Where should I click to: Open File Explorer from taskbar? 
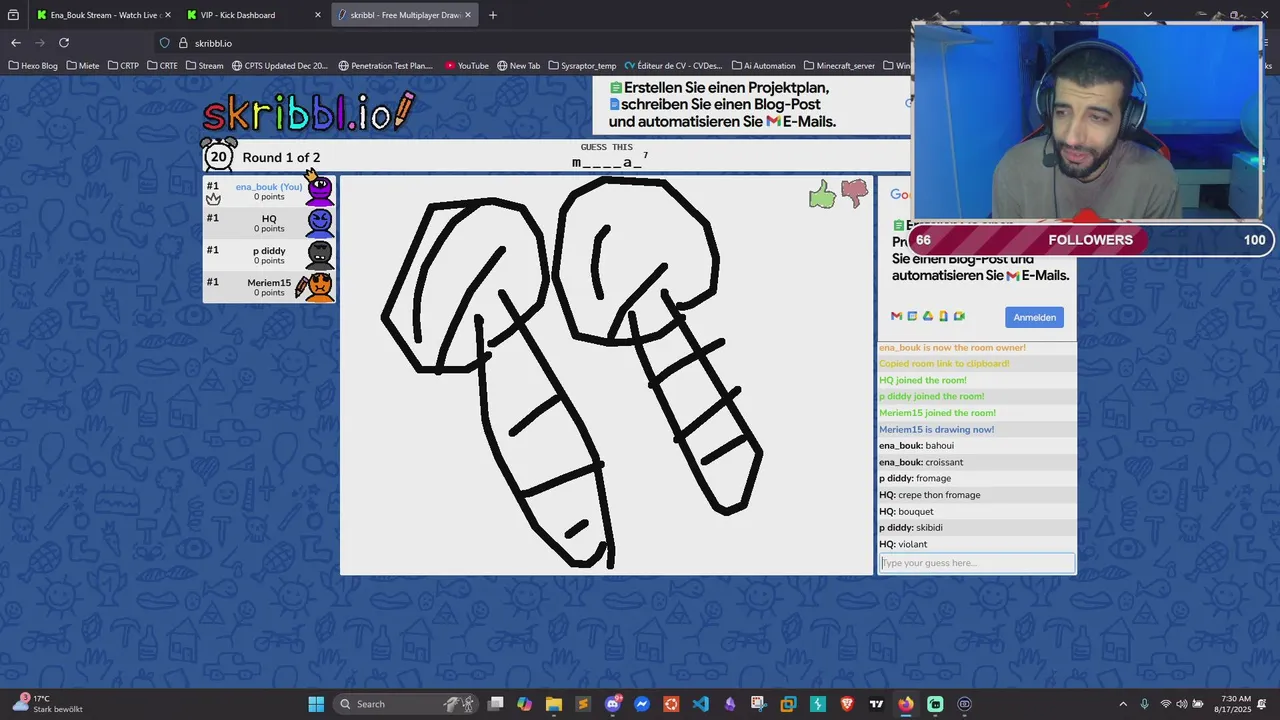click(x=554, y=704)
